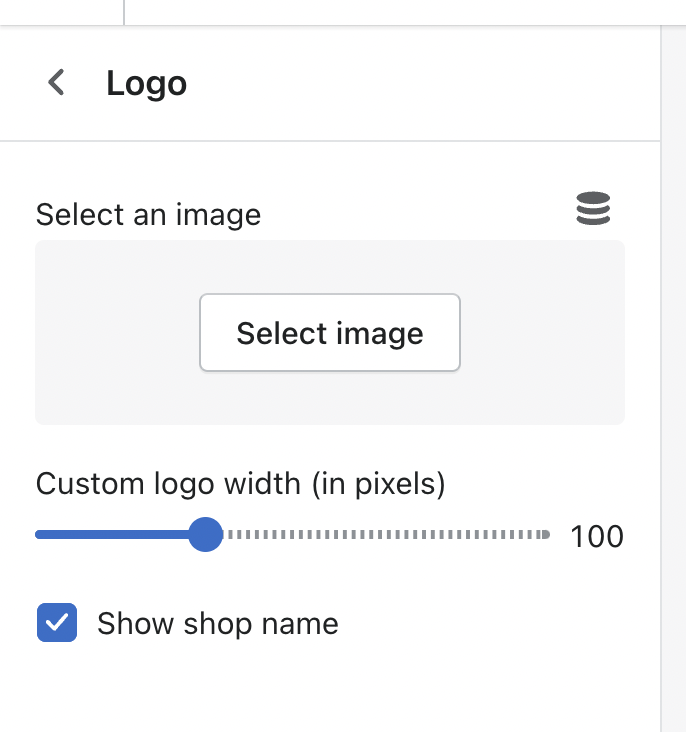Click the Select image button
686x732 pixels.
tap(330, 333)
